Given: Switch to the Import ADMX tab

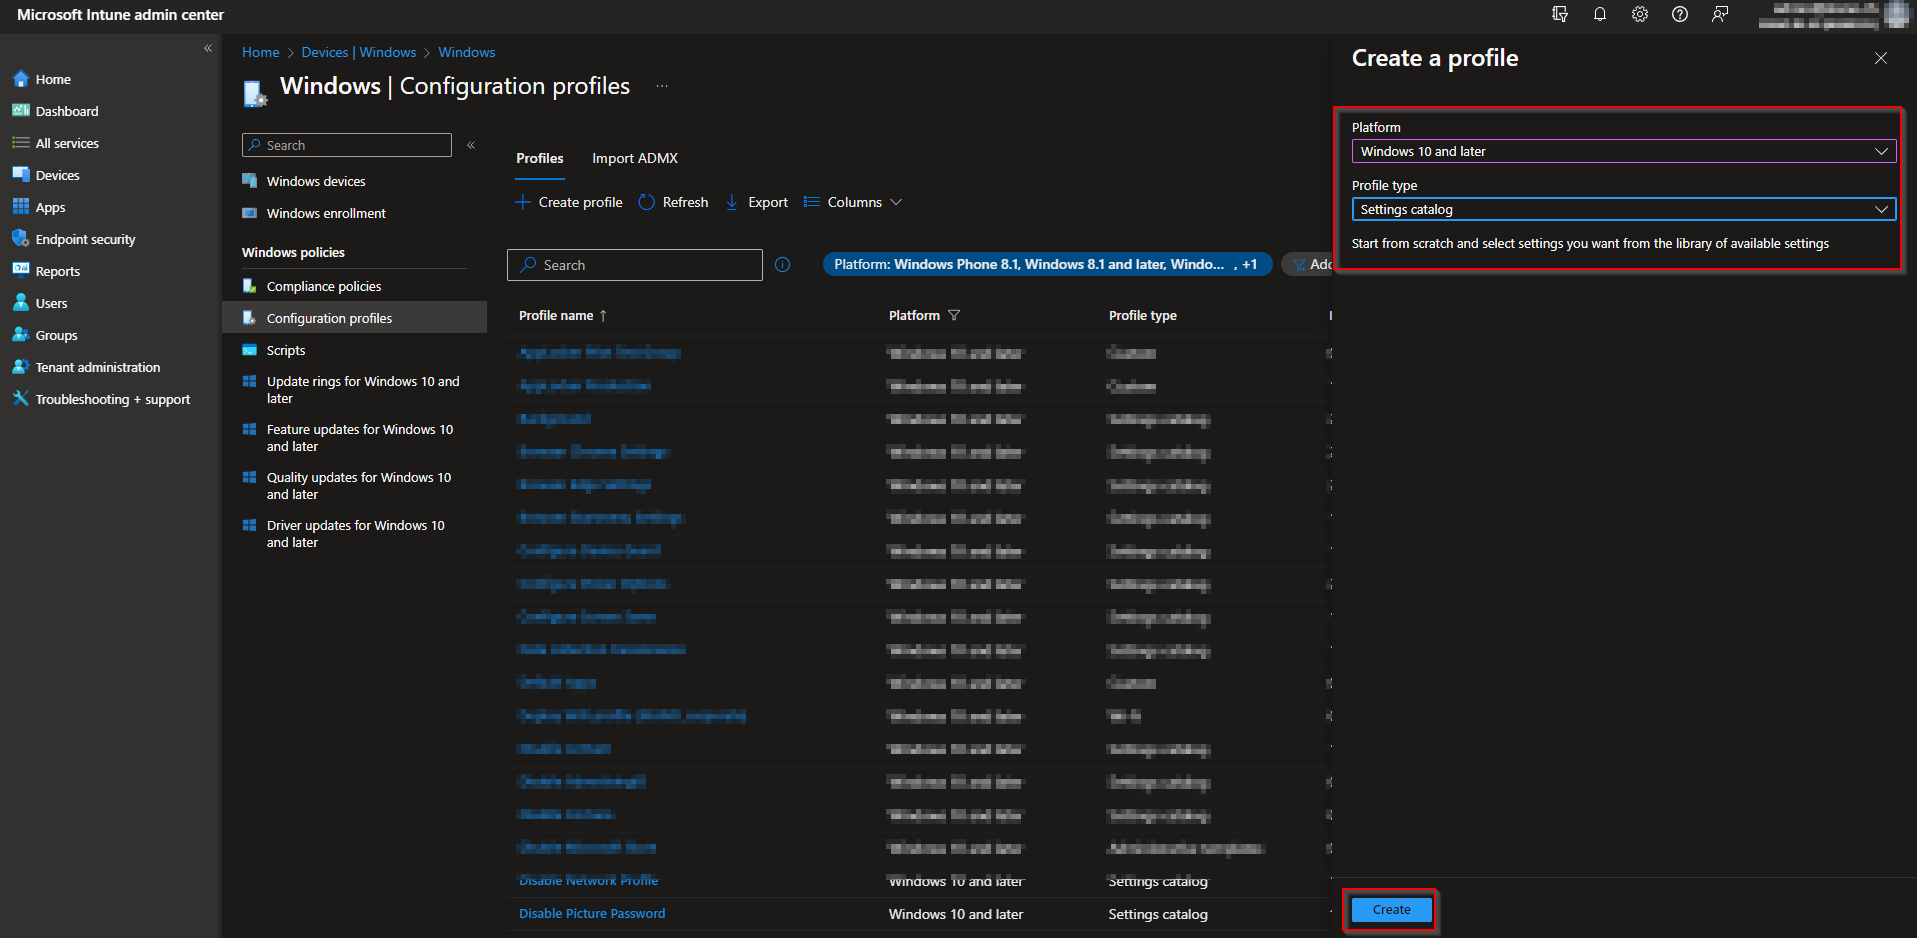Looking at the screenshot, I should click(x=634, y=158).
